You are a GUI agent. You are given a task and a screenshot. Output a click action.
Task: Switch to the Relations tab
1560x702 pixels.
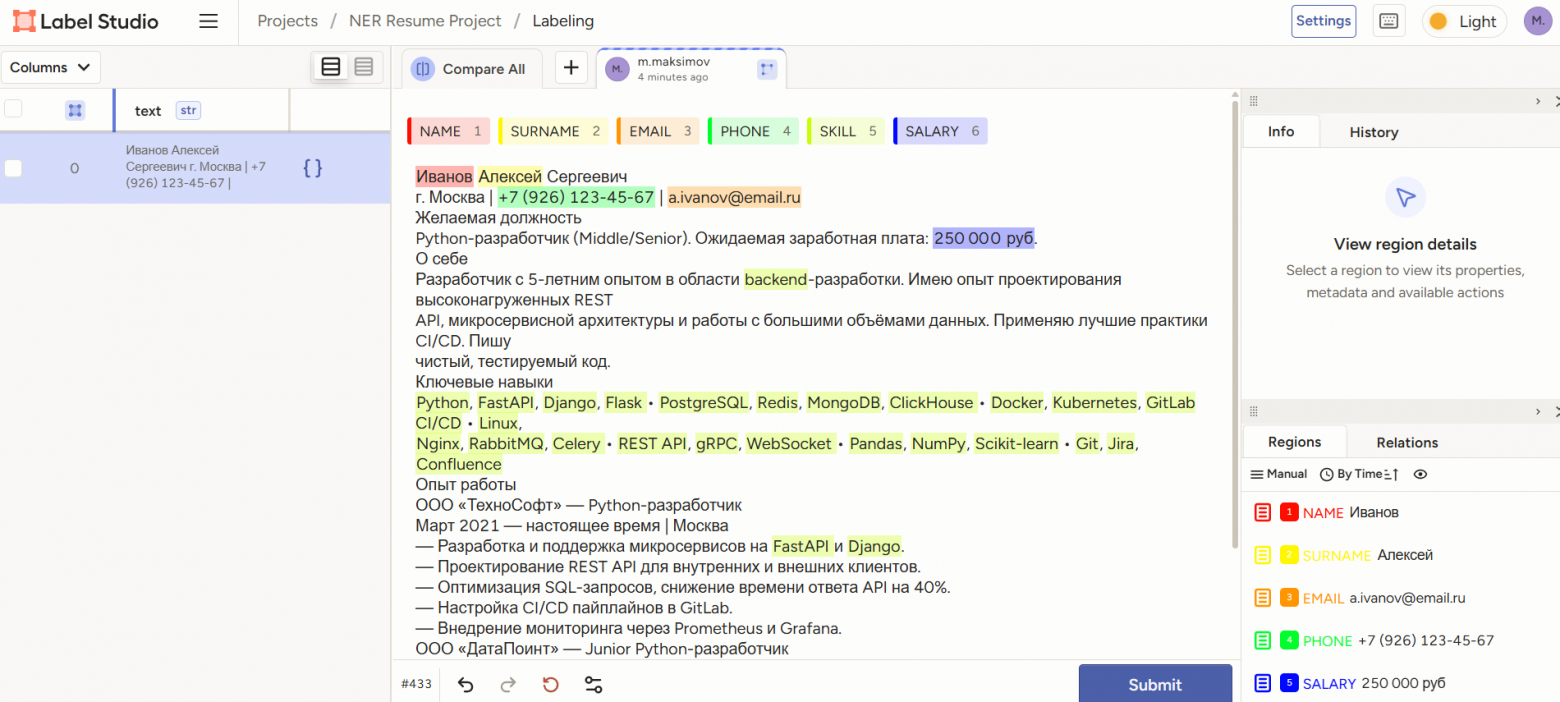click(x=1406, y=442)
